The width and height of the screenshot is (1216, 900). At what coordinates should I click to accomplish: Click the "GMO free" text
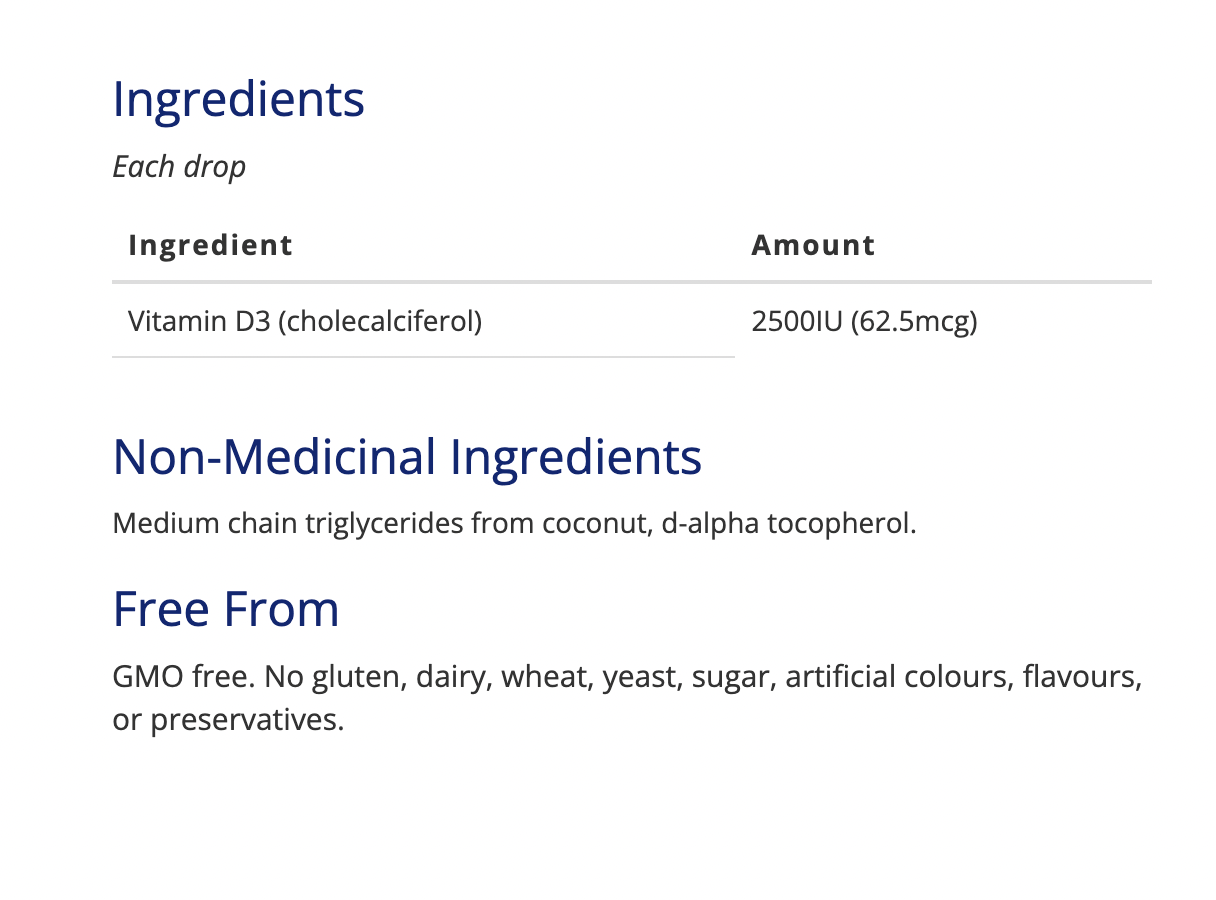(x=184, y=677)
